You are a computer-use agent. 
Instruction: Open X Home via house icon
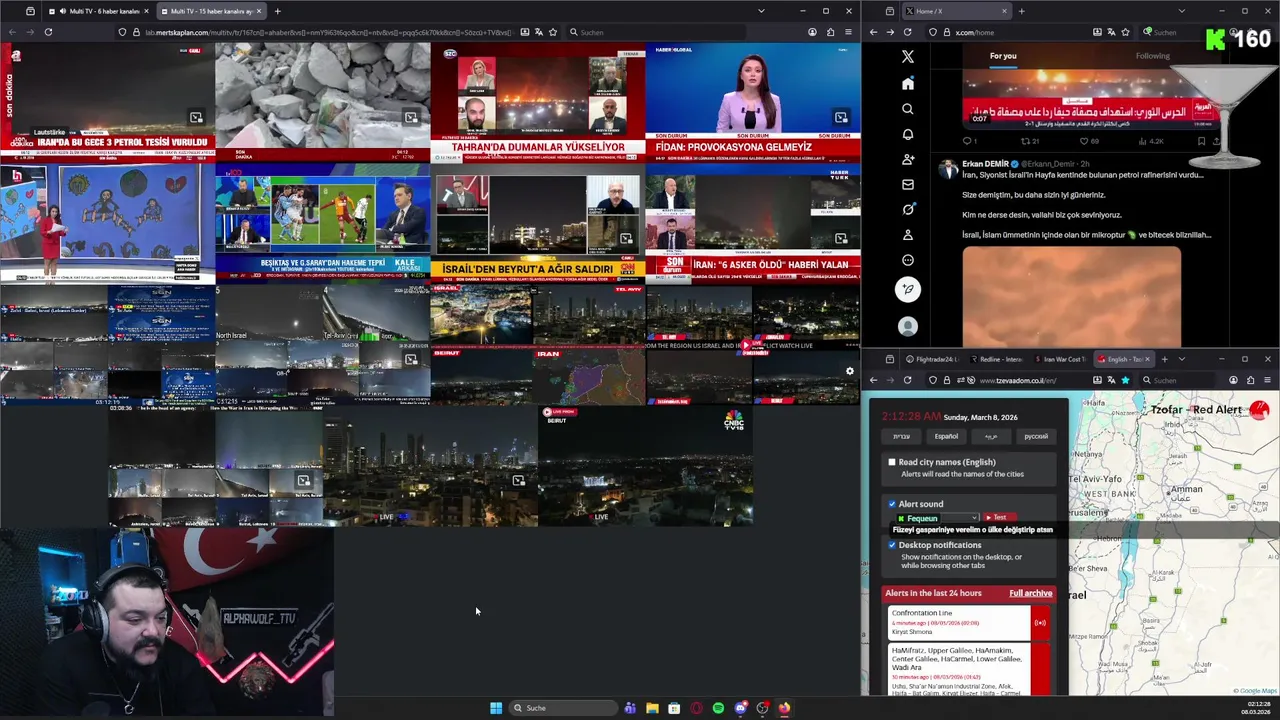(x=907, y=83)
